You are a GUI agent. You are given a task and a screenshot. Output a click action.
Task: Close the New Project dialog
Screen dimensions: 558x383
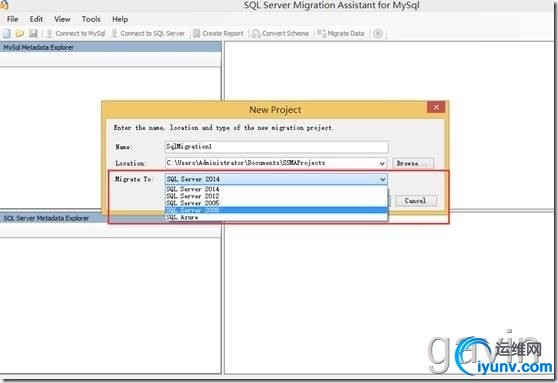436,107
